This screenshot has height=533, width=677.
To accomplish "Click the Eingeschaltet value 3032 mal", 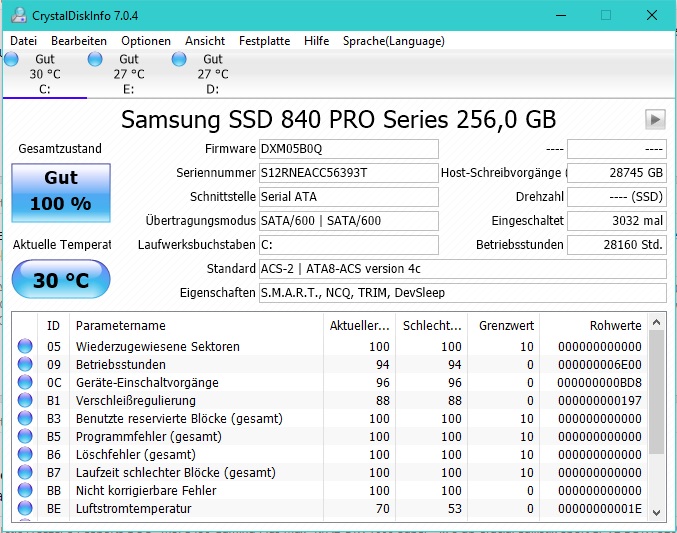I will tap(617, 221).
